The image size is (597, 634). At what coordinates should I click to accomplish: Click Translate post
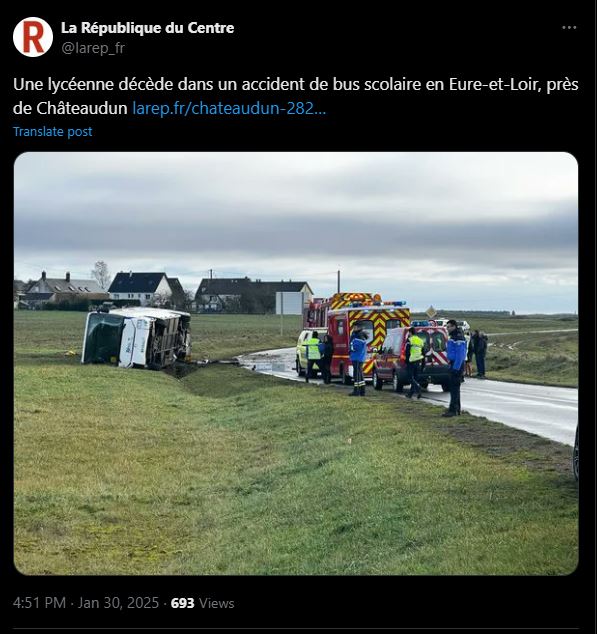(x=53, y=131)
